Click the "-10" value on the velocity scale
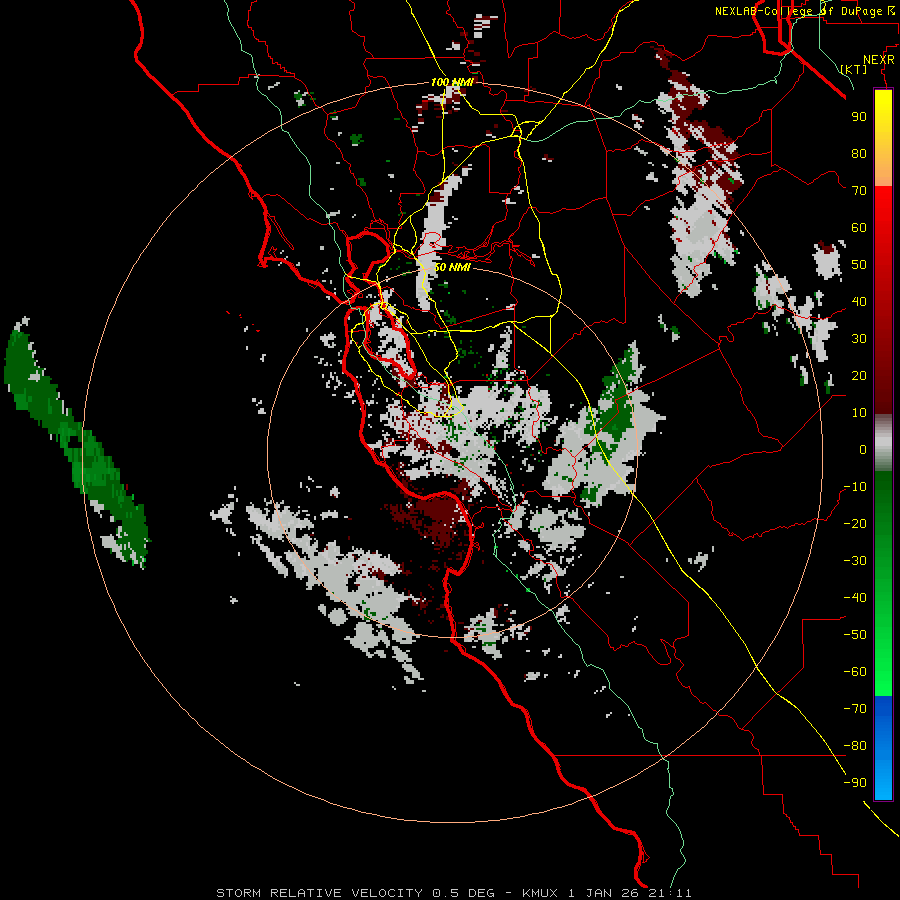Image resolution: width=900 pixels, height=900 pixels. click(x=855, y=487)
